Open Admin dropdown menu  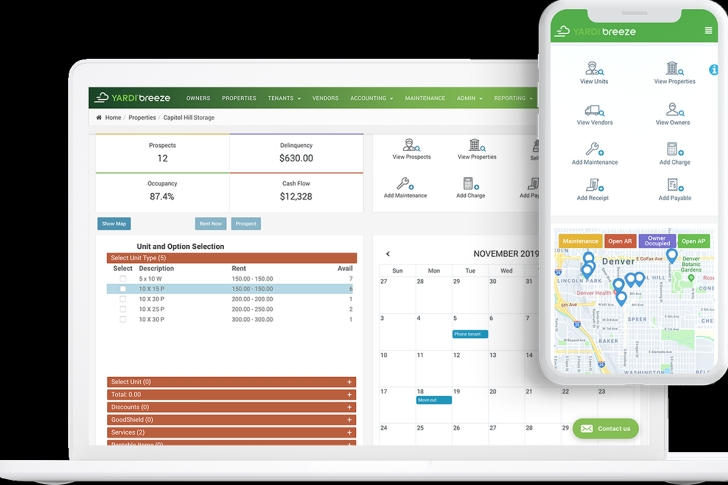469,98
